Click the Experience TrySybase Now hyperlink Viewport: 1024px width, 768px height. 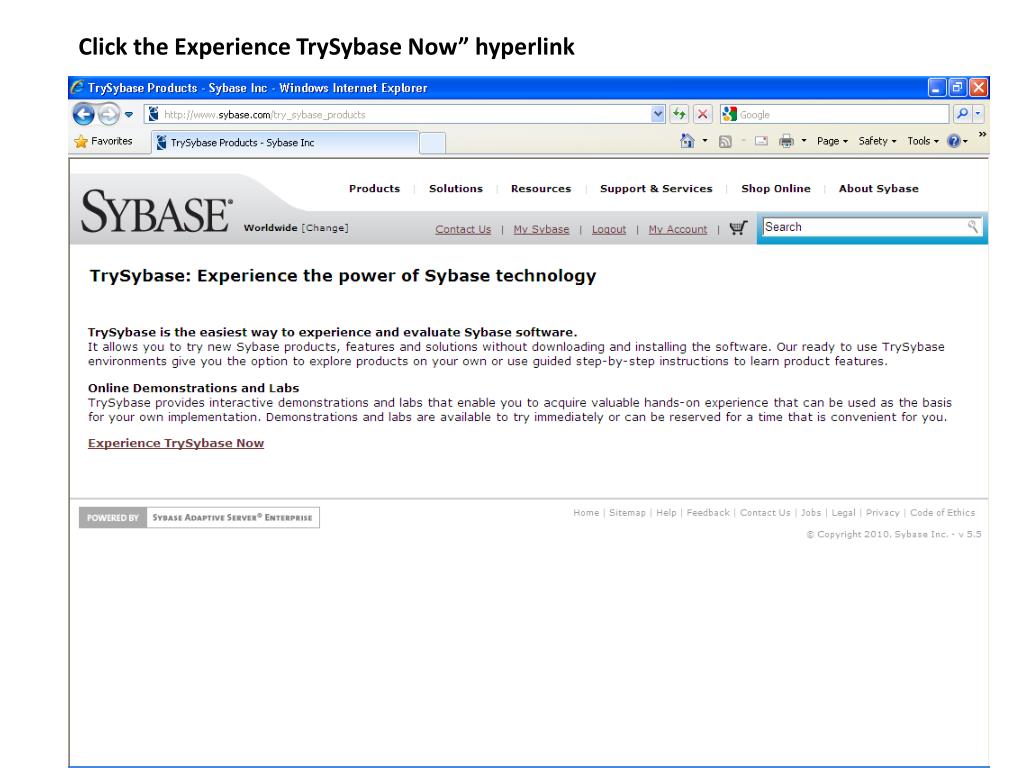click(x=176, y=443)
